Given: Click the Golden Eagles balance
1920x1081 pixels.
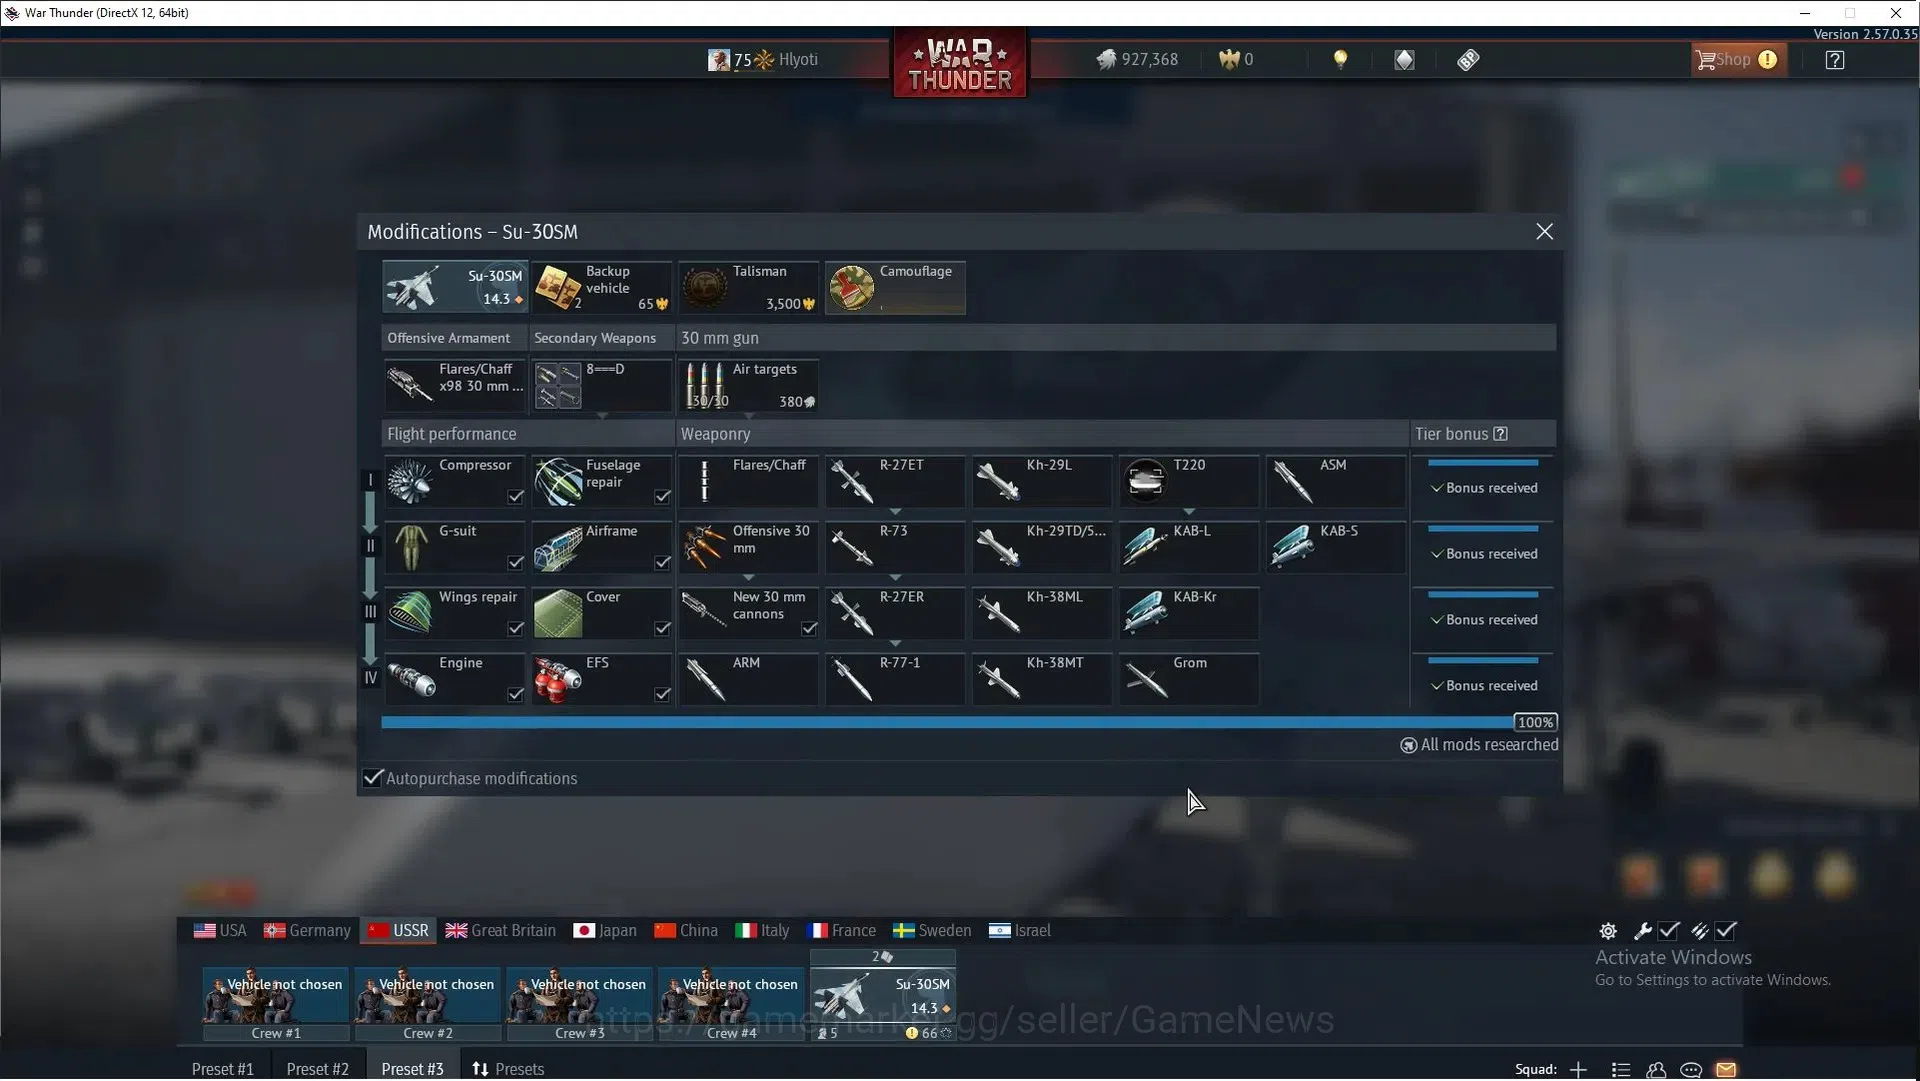Looking at the screenshot, I should [x=1236, y=59].
